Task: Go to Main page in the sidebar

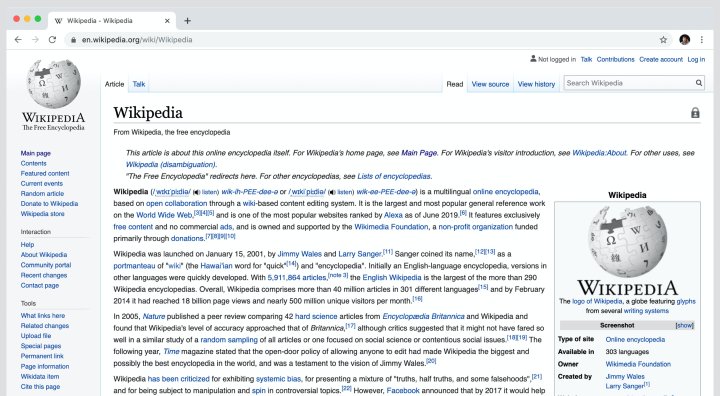Action: [35, 153]
